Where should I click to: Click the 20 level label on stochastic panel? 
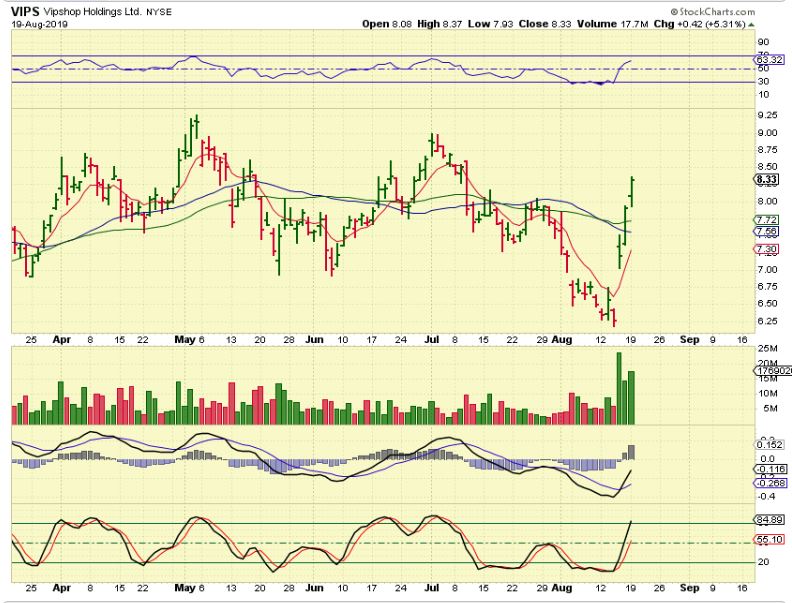pyautogui.click(x=764, y=562)
